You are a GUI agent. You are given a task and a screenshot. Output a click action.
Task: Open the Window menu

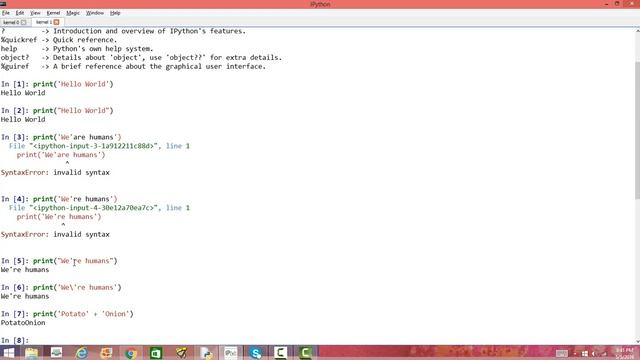point(95,13)
